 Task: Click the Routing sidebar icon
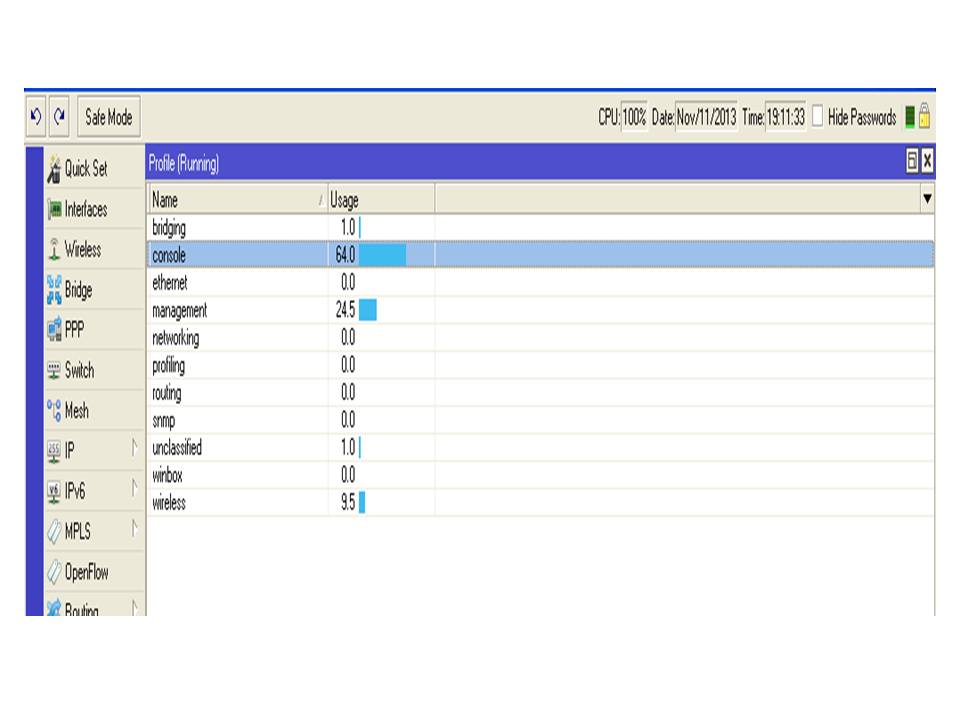(54, 608)
